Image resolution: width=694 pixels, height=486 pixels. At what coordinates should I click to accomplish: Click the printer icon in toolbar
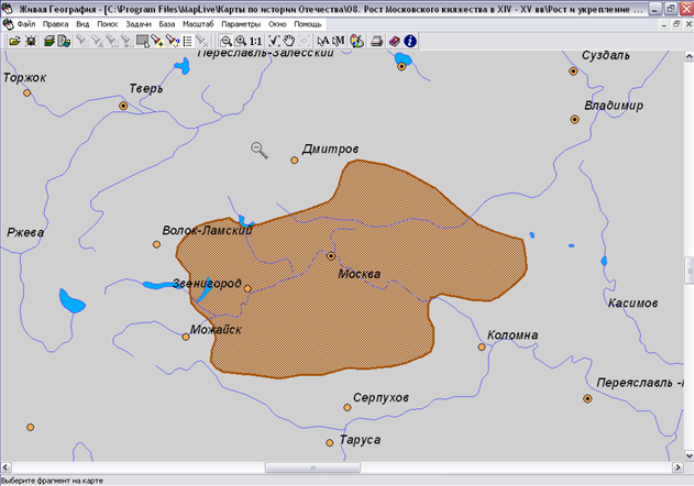click(x=376, y=41)
